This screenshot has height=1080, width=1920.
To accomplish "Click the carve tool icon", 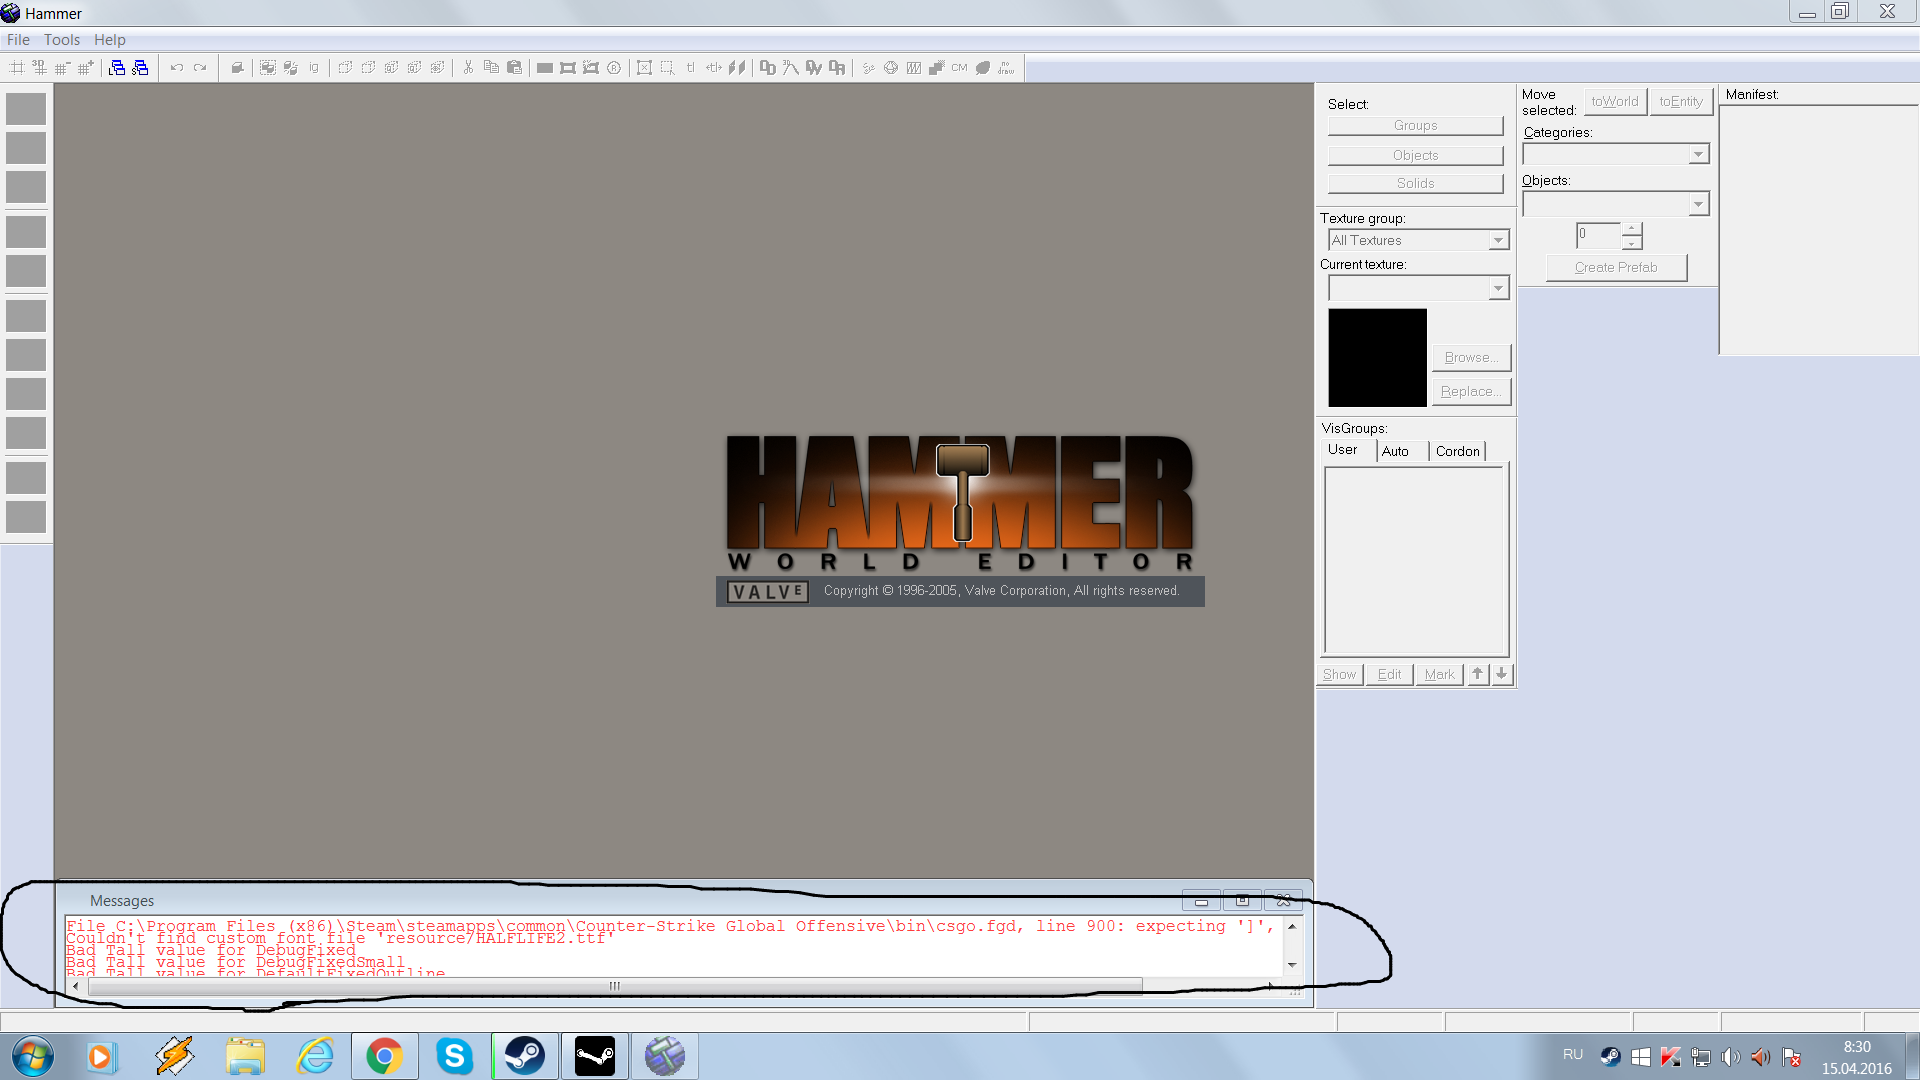I will 237,68.
